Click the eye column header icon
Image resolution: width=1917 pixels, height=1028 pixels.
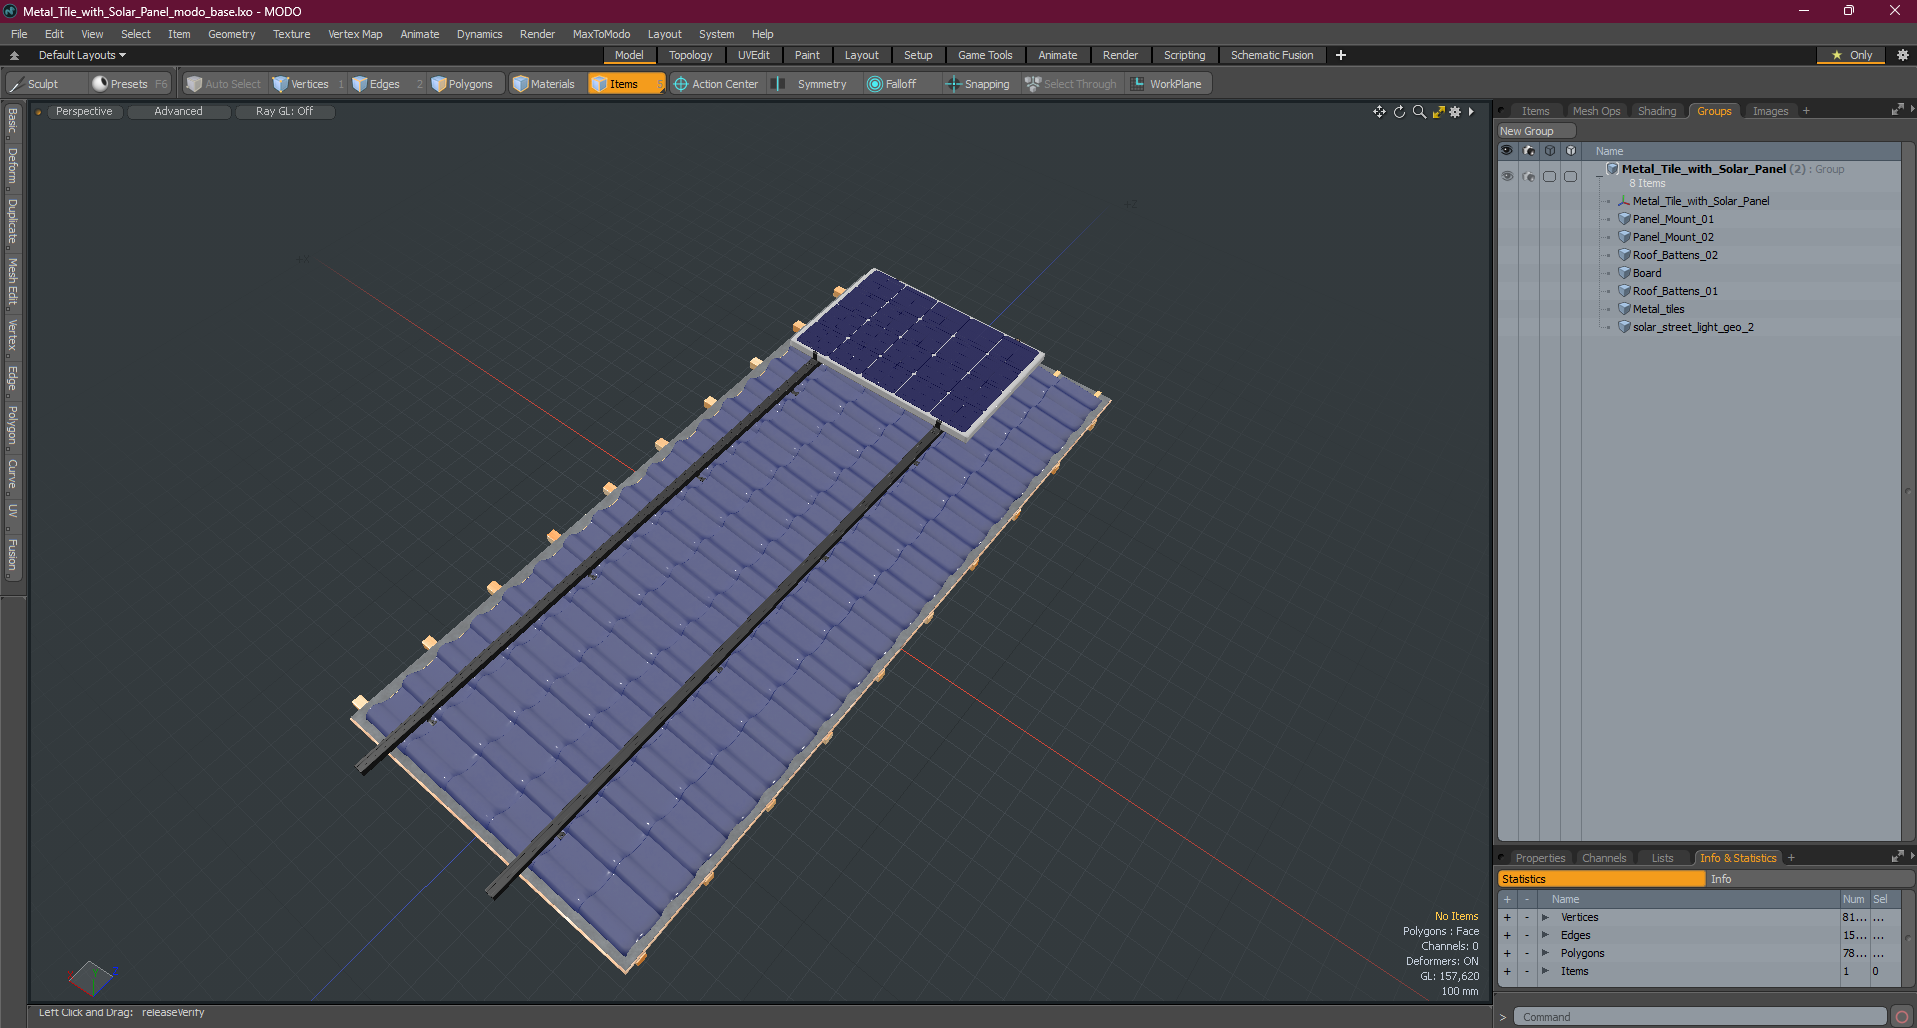click(x=1507, y=151)
